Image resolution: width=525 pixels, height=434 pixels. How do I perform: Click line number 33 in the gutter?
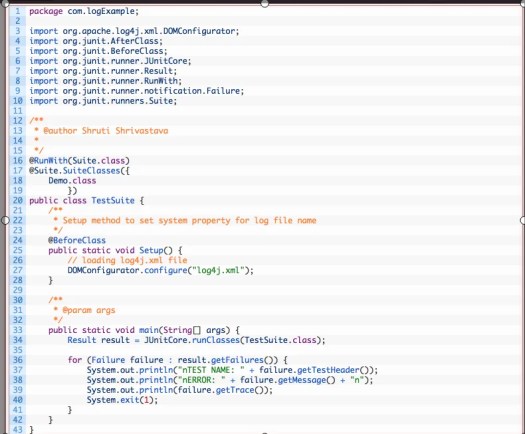pyautogui.click(x=17, y=330)
